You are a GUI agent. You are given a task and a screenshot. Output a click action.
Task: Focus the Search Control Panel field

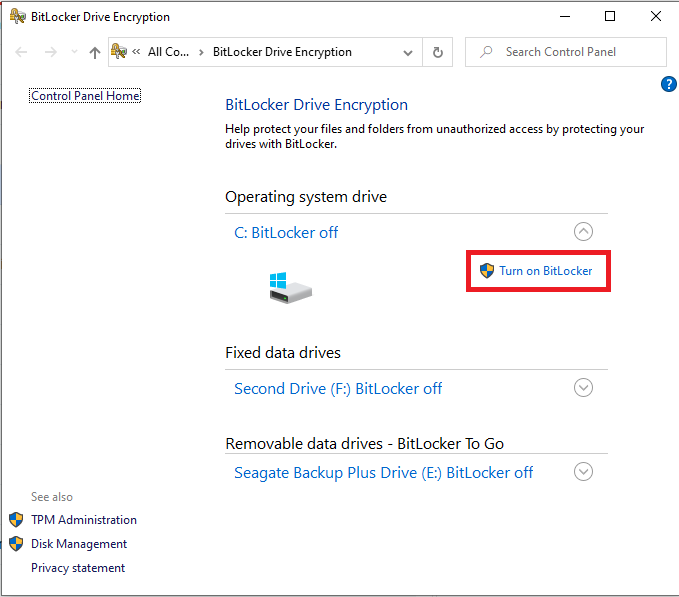566,52
